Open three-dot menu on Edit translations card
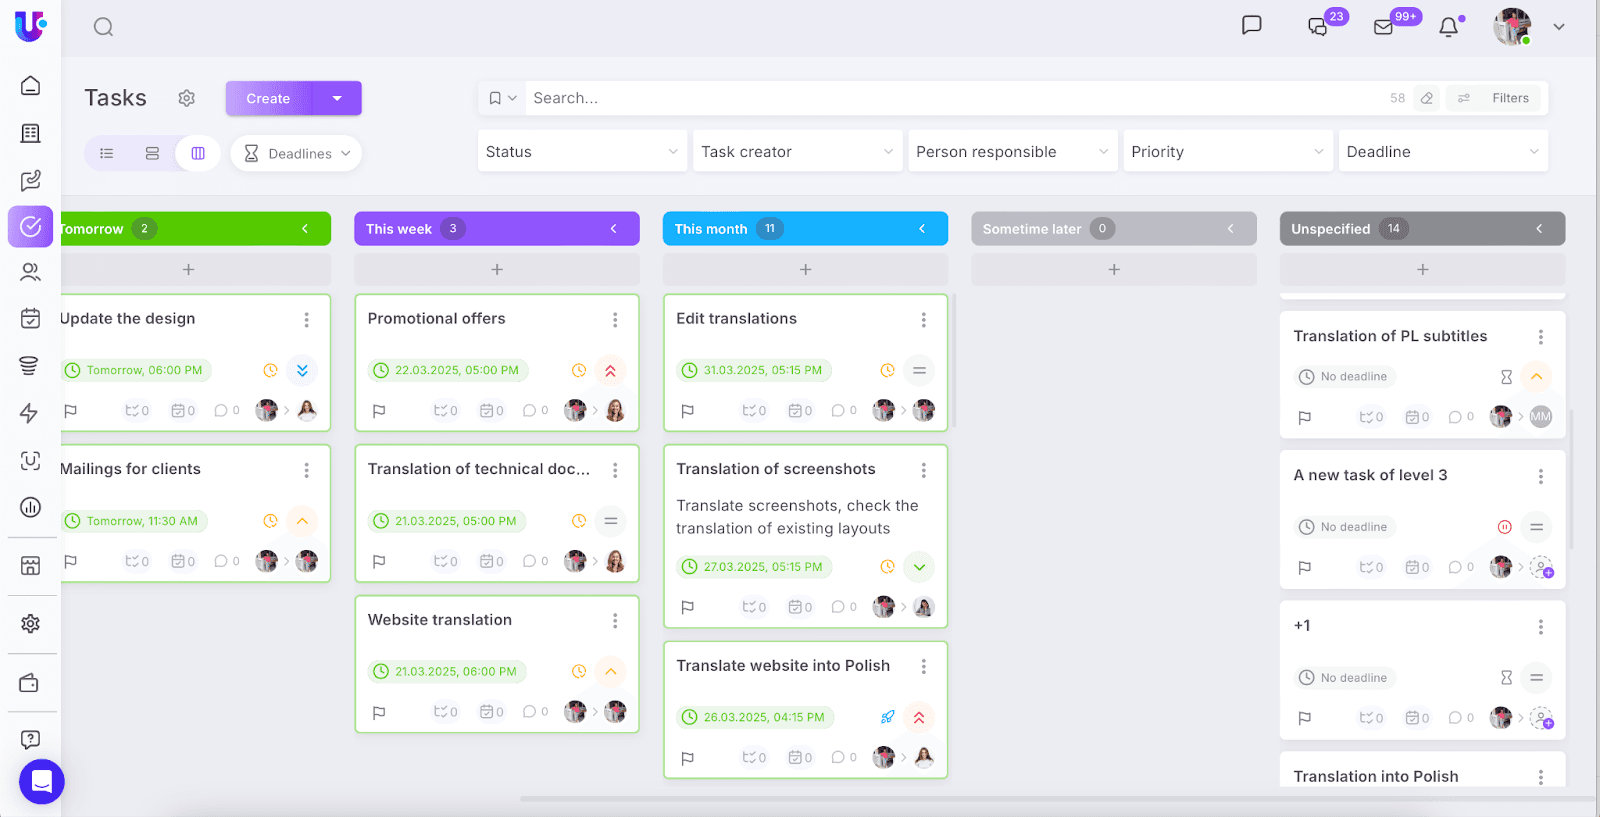This screenshot has height=817, width=1600. pyautogui.click(x=923, y=320)
